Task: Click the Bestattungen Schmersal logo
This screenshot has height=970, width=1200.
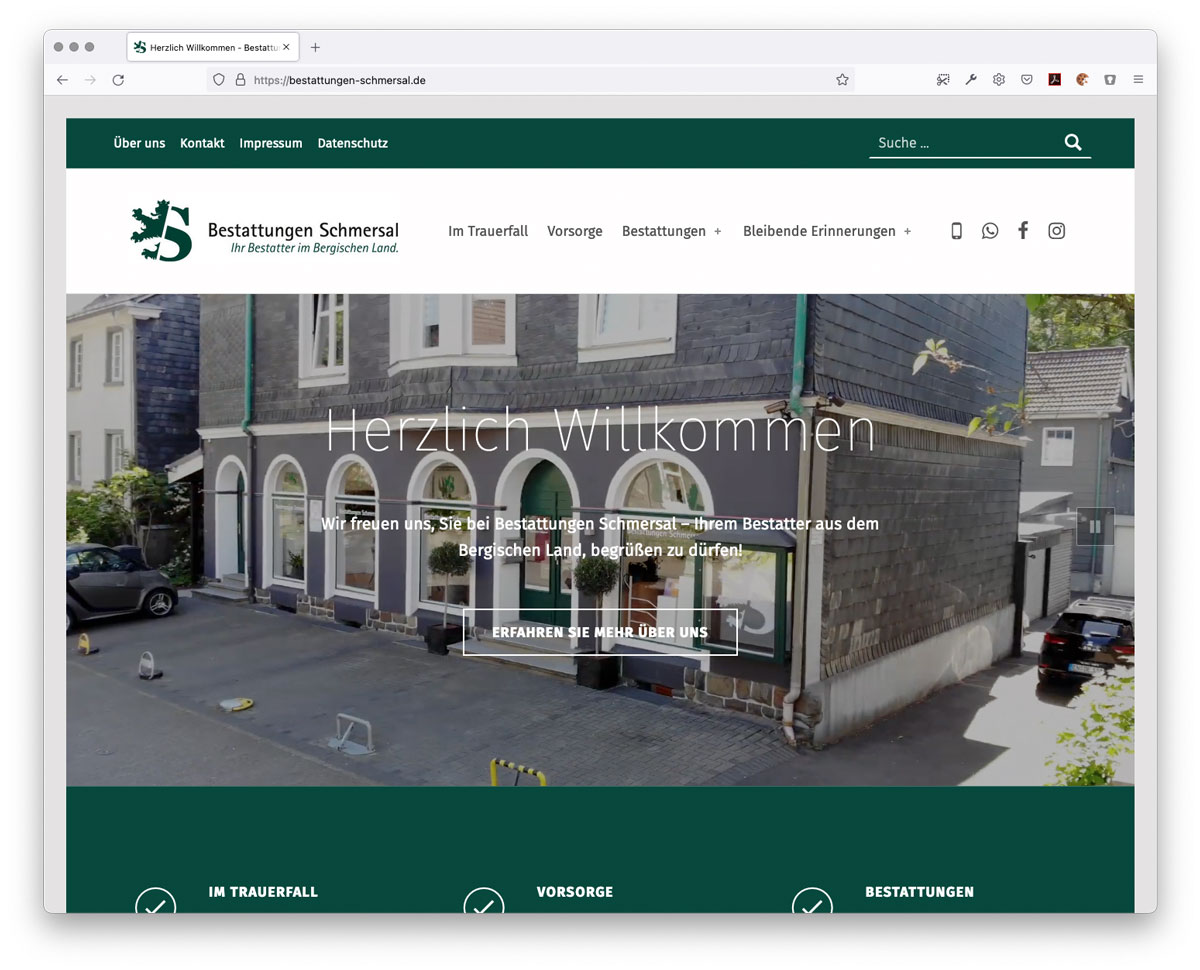Action: [263, 230]
